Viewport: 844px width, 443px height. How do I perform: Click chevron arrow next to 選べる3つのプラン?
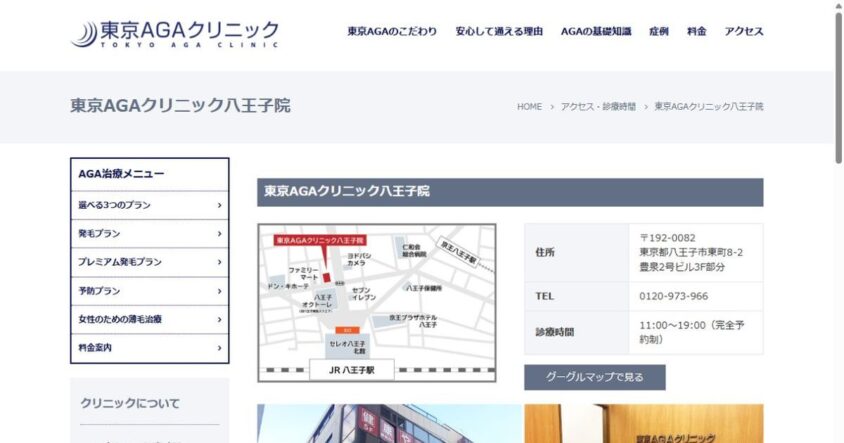click(x=219, y=205)
